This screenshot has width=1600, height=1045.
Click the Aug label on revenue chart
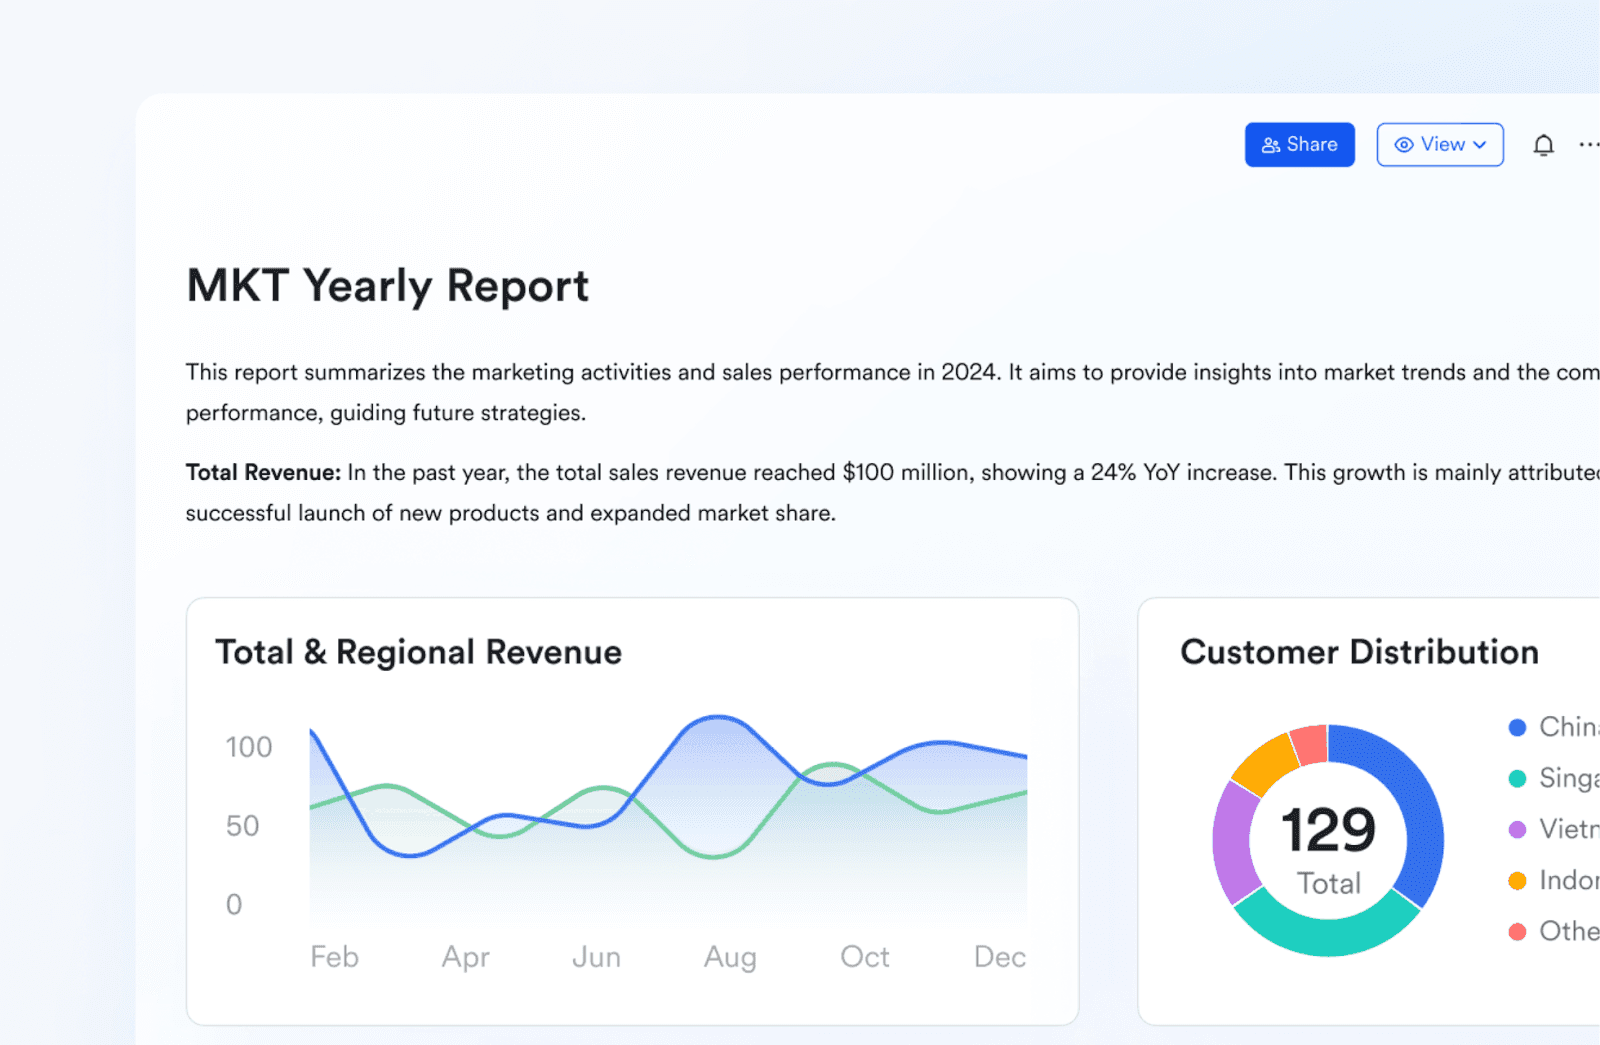point(730,957)
